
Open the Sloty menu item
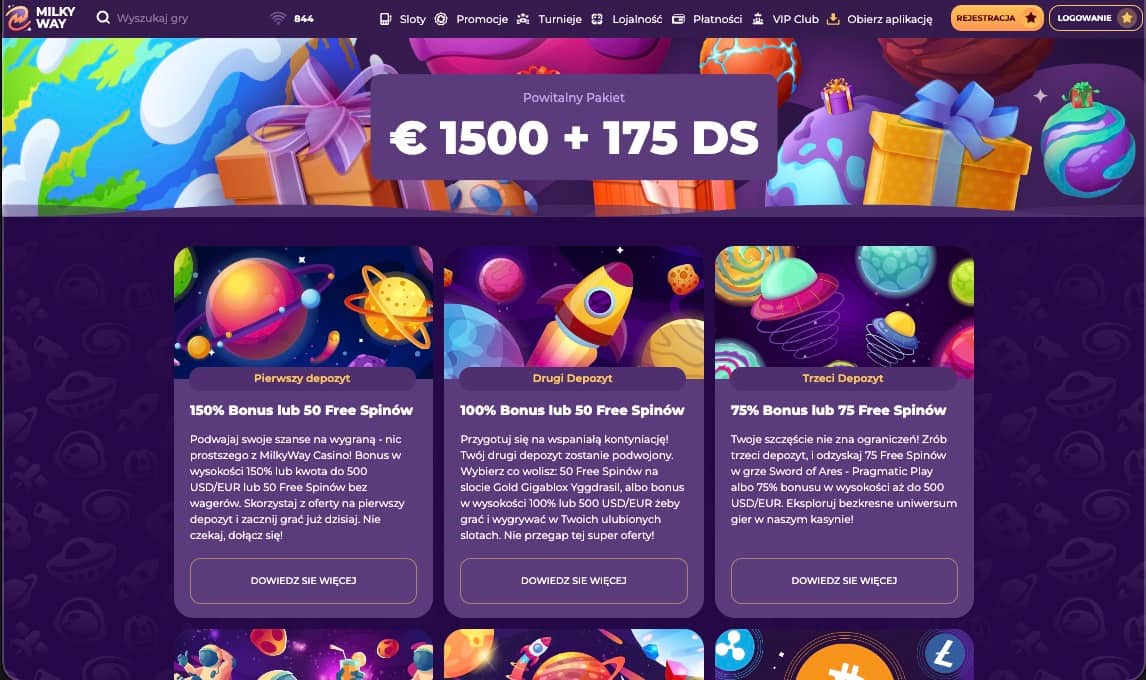click(412, 19)
